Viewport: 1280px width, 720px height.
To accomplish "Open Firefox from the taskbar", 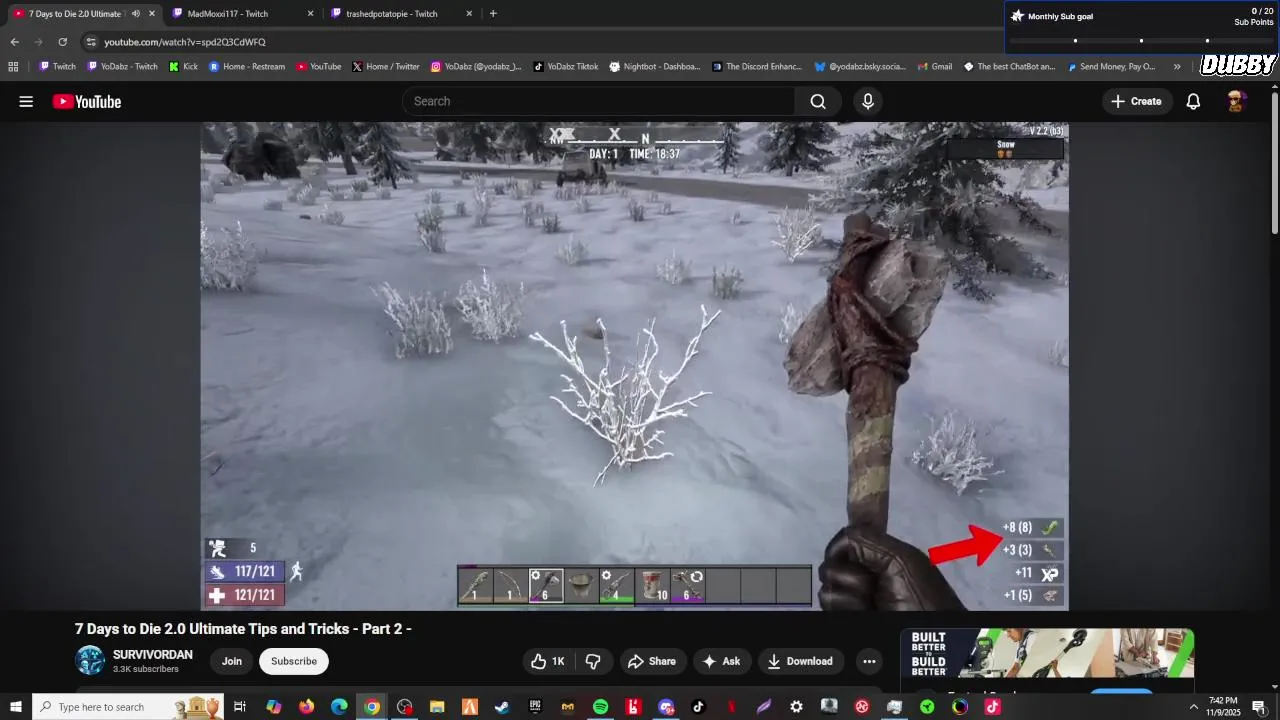I will (x=306, y=707).
